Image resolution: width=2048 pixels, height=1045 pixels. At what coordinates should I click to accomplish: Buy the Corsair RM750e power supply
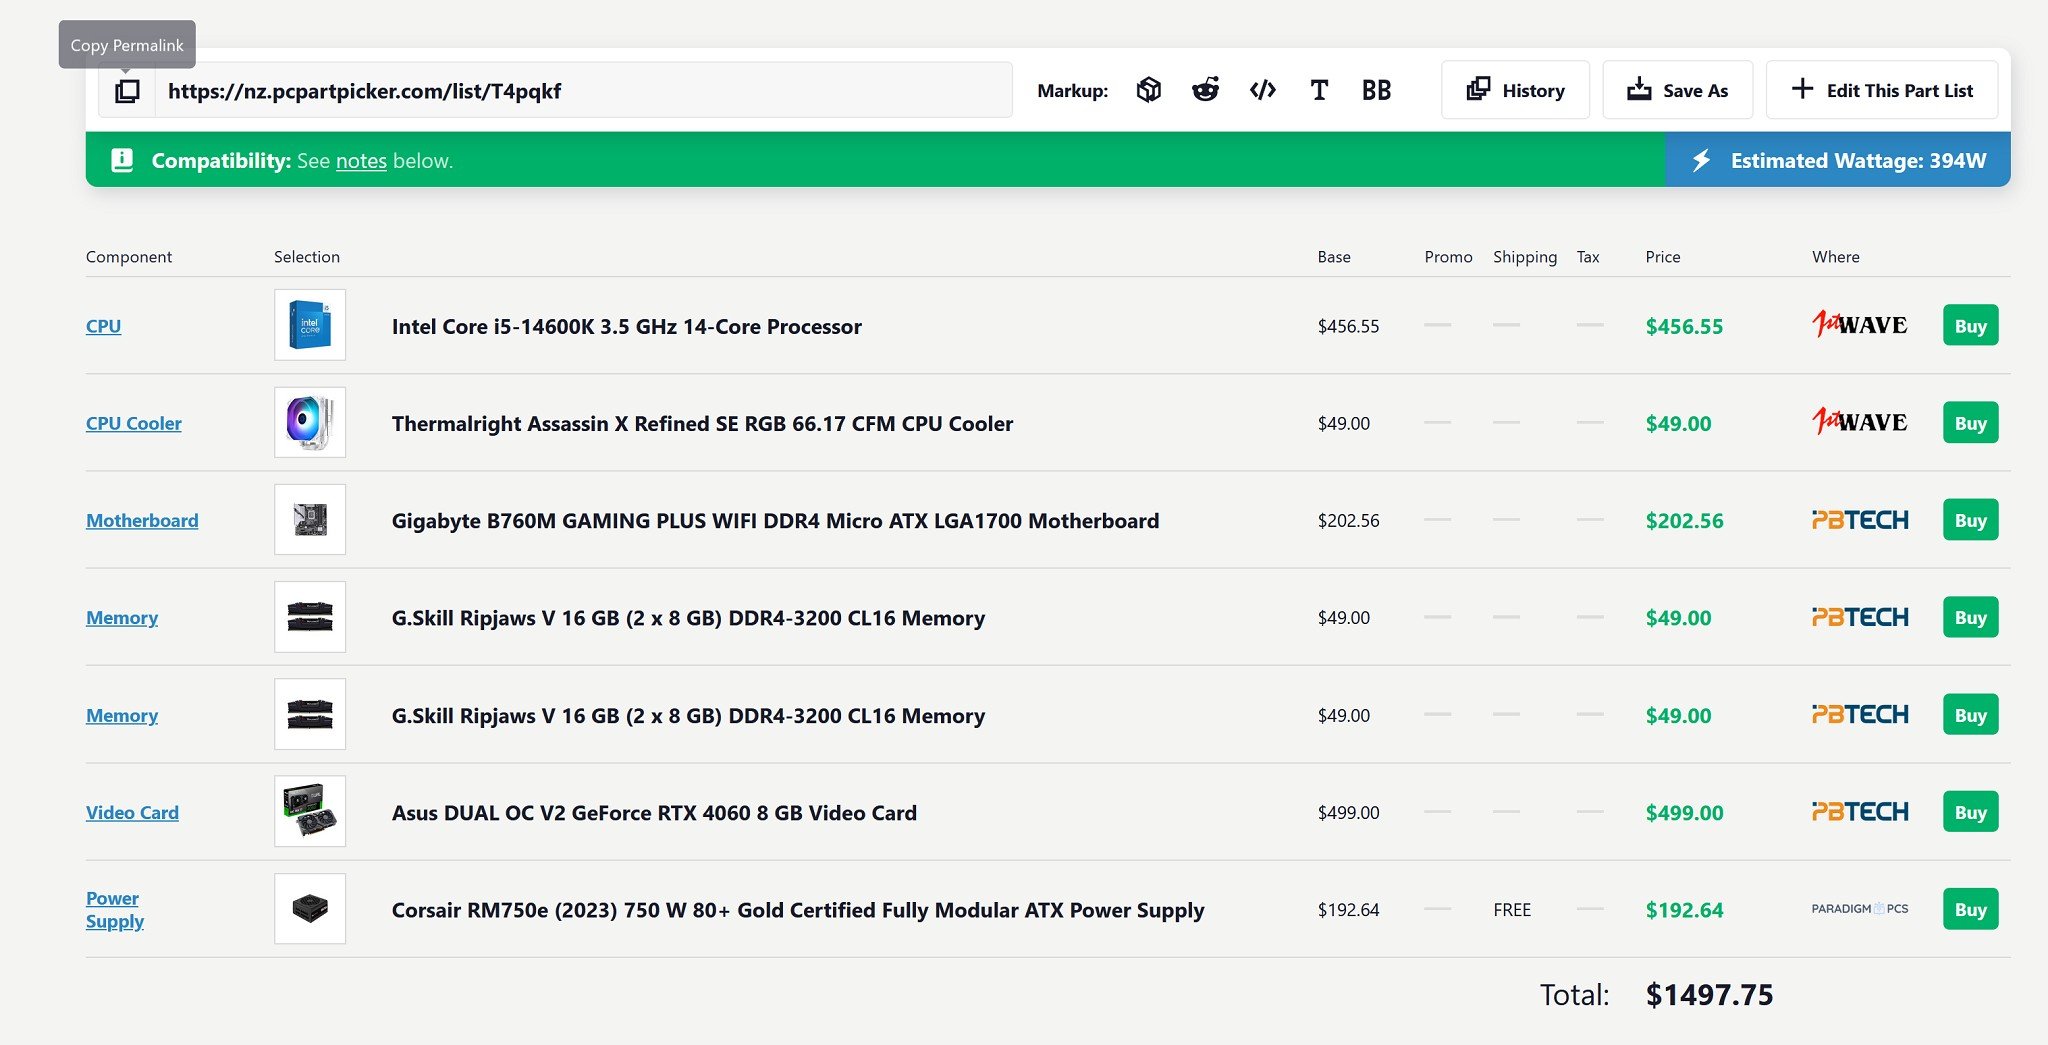point(1970,909)
